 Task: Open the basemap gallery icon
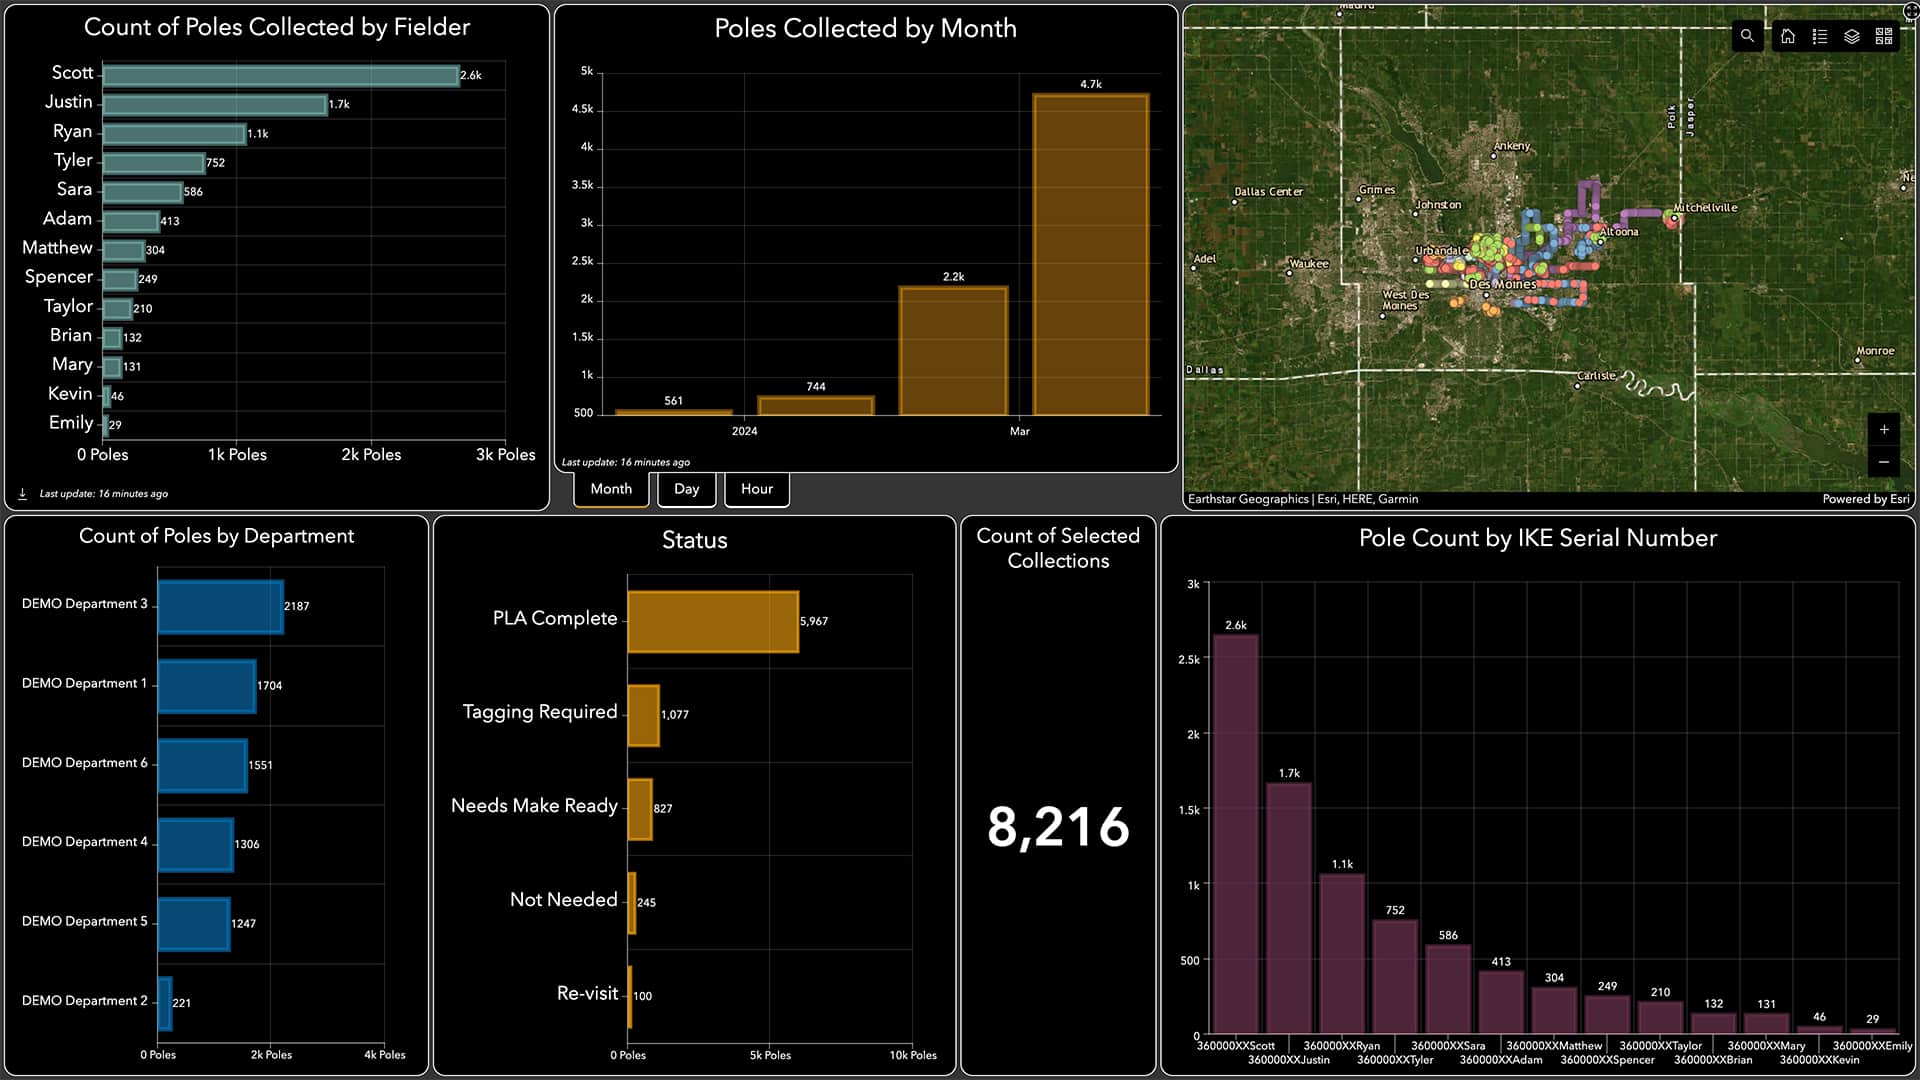[1885, 36]
